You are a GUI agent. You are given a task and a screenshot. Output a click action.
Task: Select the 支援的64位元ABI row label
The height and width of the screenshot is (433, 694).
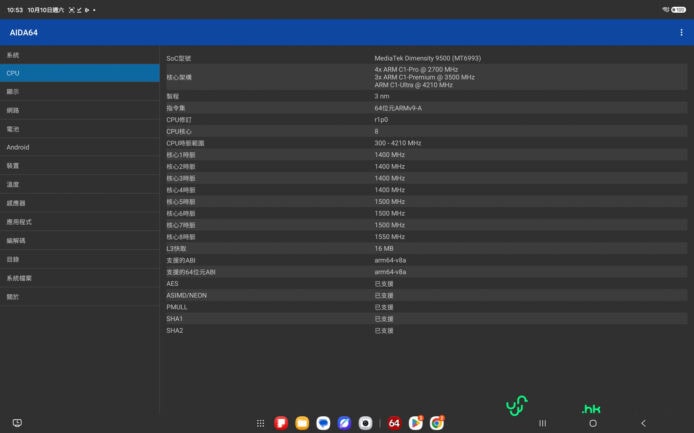(191, 272)
